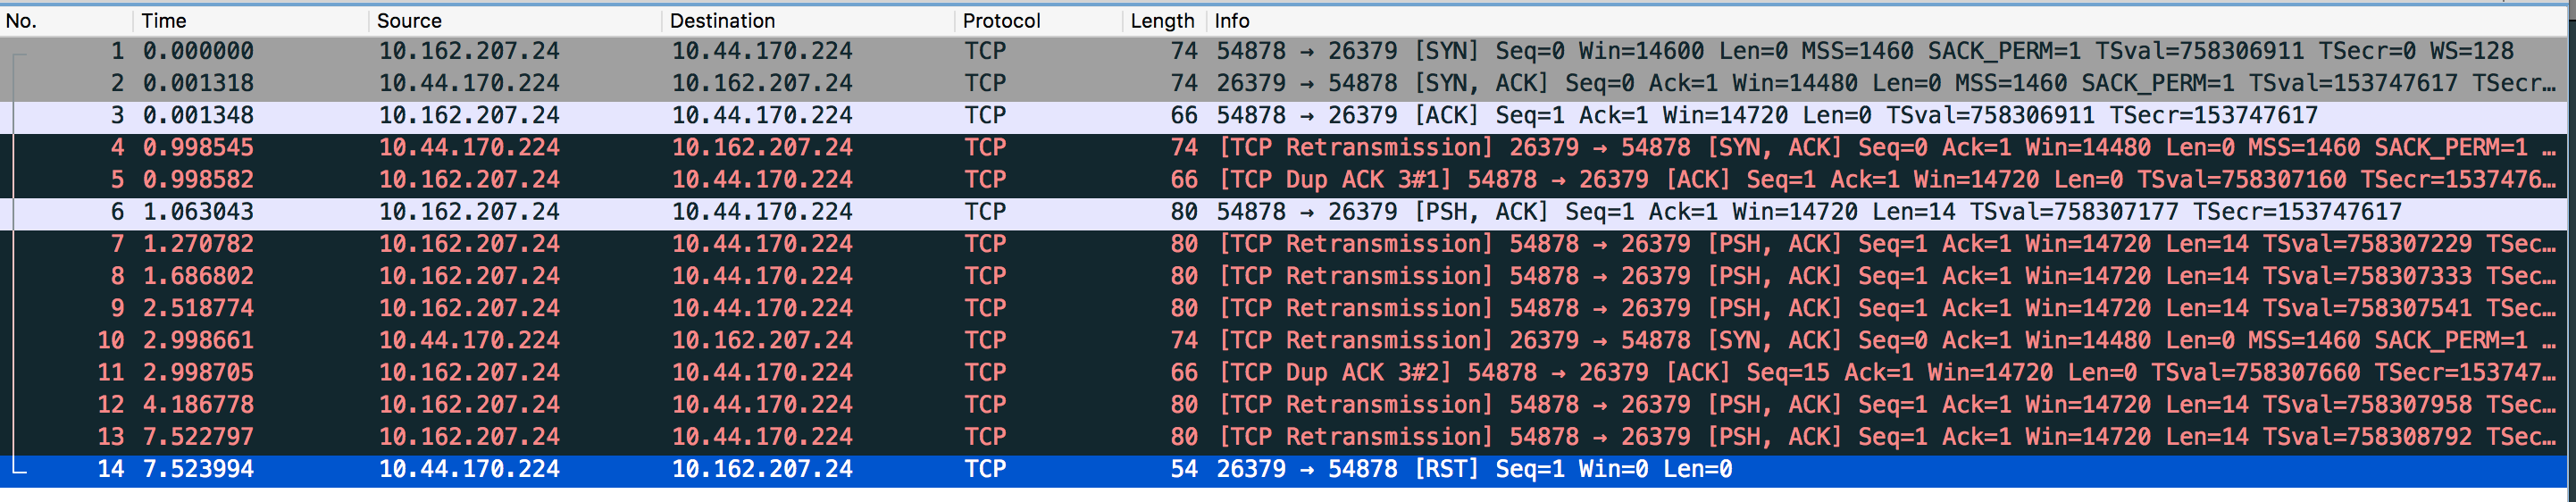Sort packets by the No. column header
2576x502 pixels.
click(66, 21)
